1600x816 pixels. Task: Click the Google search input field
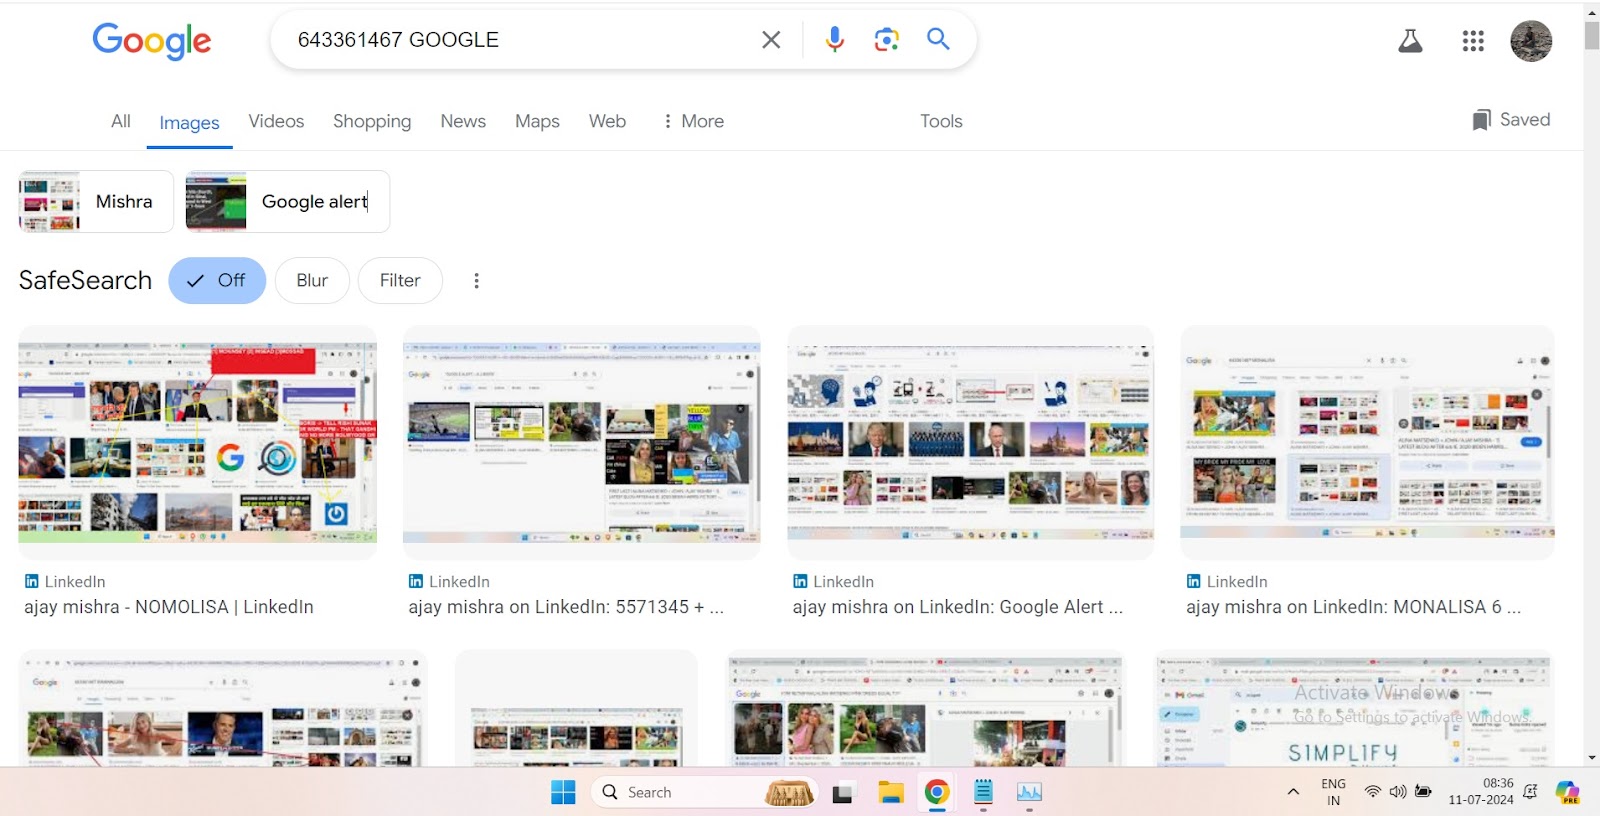(520, 40)
